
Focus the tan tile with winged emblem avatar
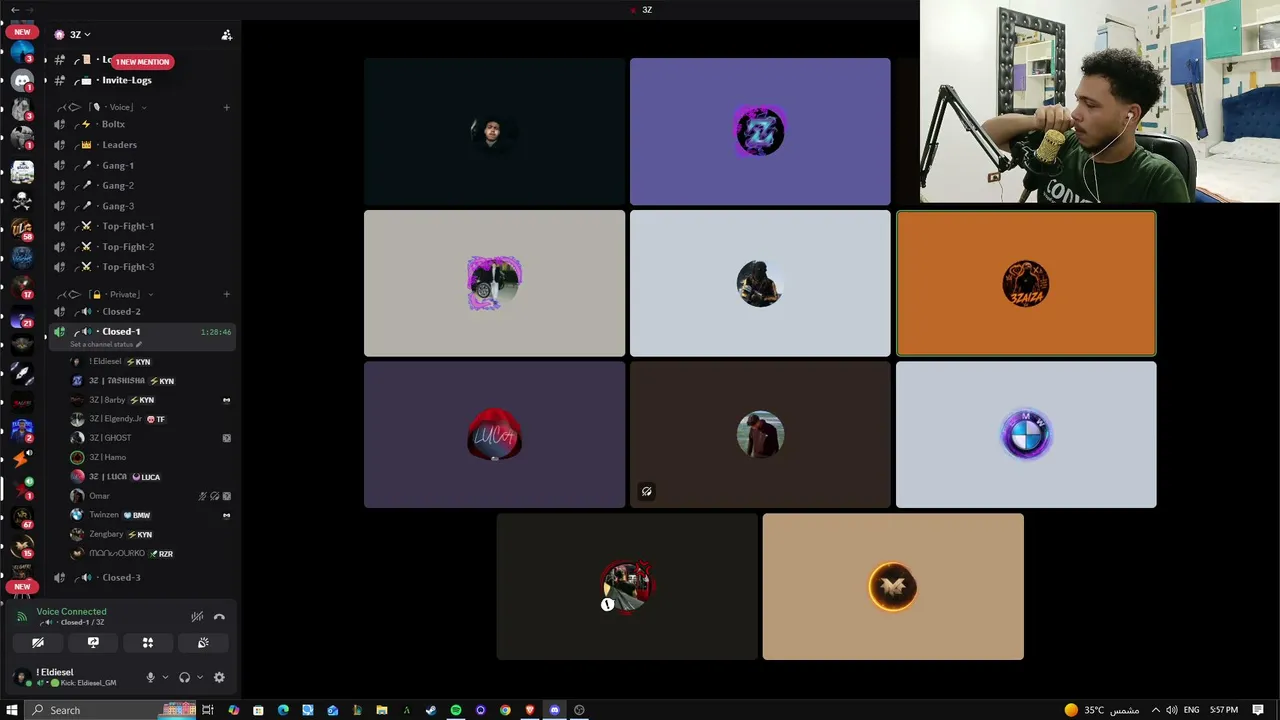893,587
